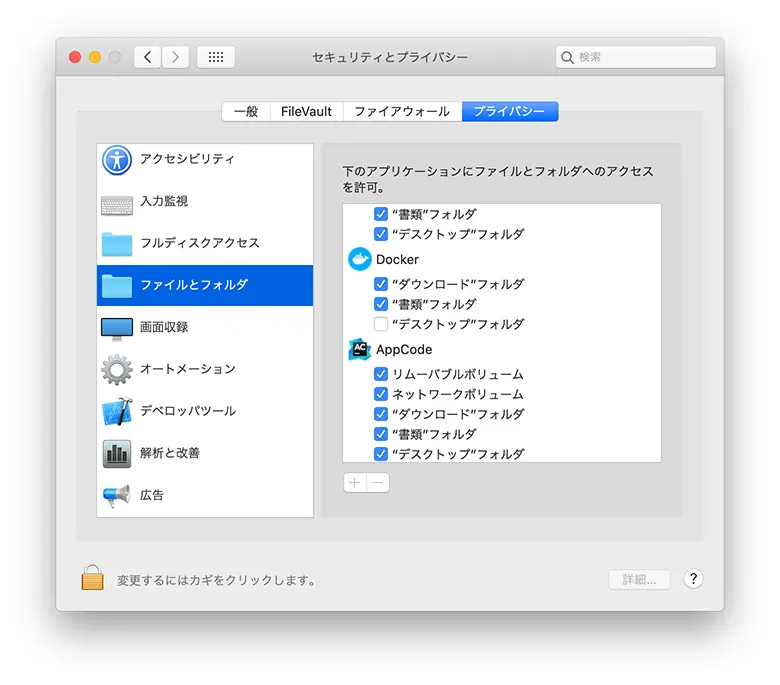This screenshot has height=685, width=780.
Task: Switch to the 一般 tab
Action: (246, 111)
